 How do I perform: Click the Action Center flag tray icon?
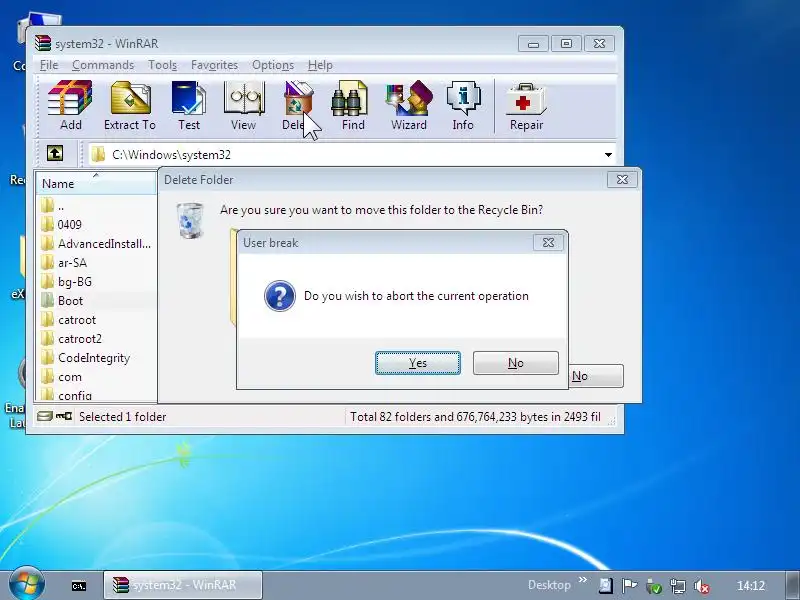pos(629,586)
